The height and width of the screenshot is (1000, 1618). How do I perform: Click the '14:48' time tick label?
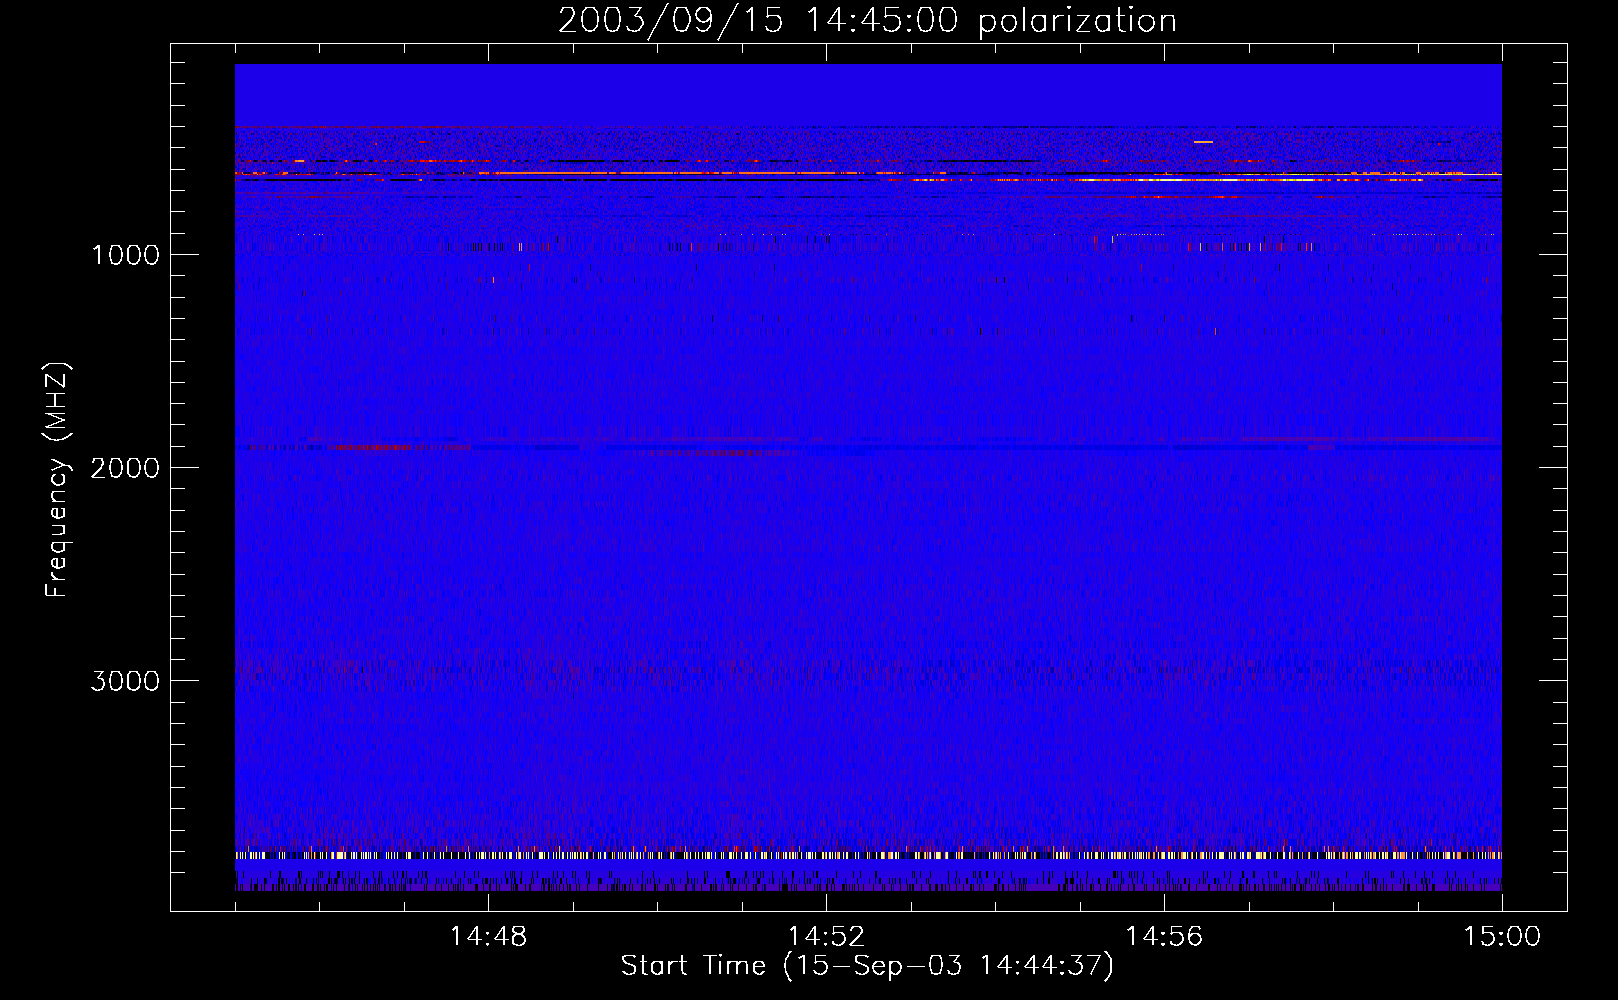488,937
